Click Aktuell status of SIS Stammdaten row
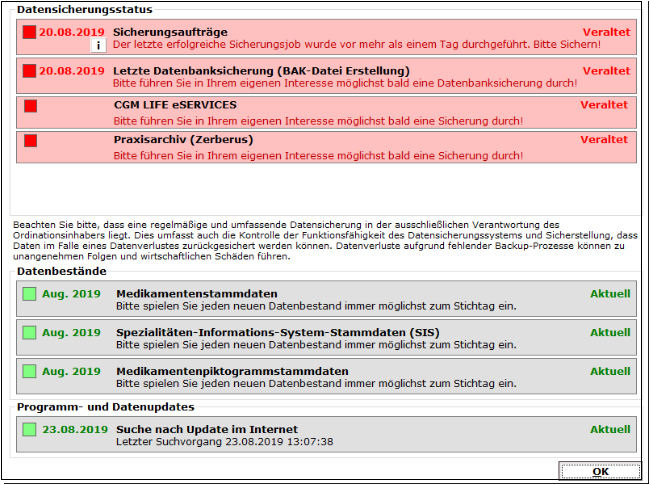Viewport: 650px width, 485px height. 610,332
